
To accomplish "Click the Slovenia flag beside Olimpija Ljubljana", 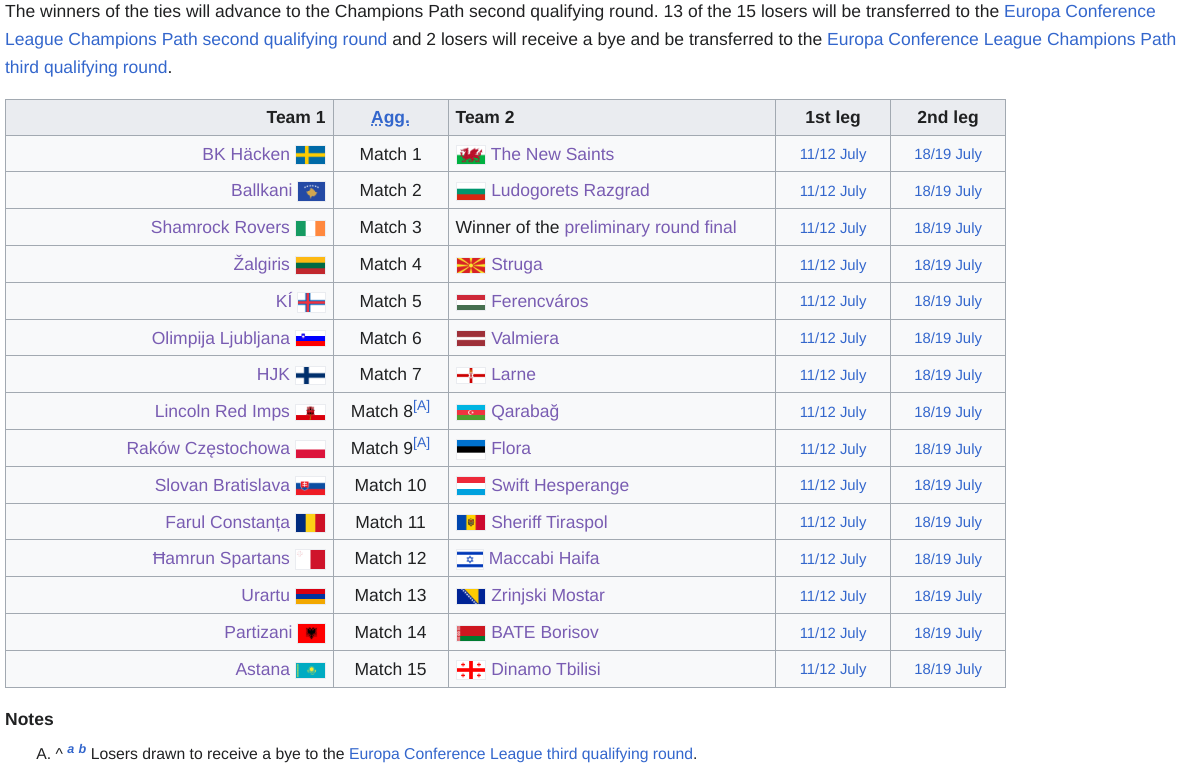I will [310, 338].
